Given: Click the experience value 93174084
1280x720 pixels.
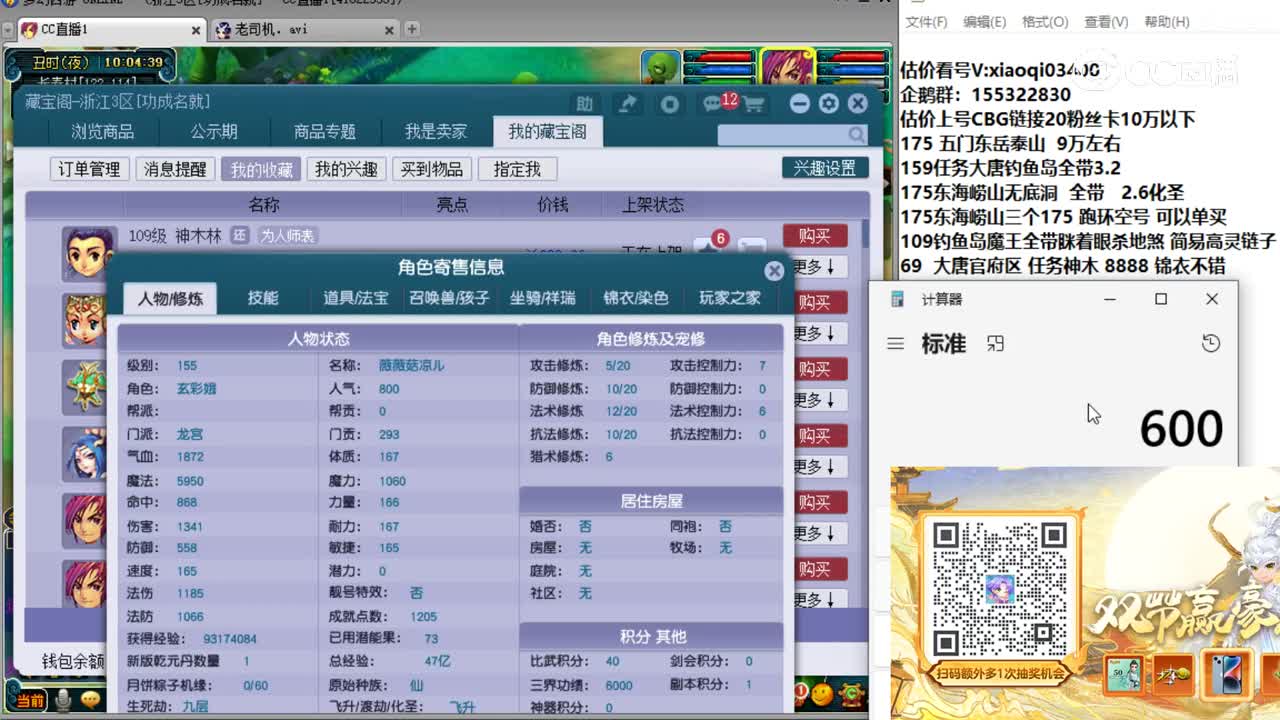Looking at the screenshot, I should click(230, 639).
